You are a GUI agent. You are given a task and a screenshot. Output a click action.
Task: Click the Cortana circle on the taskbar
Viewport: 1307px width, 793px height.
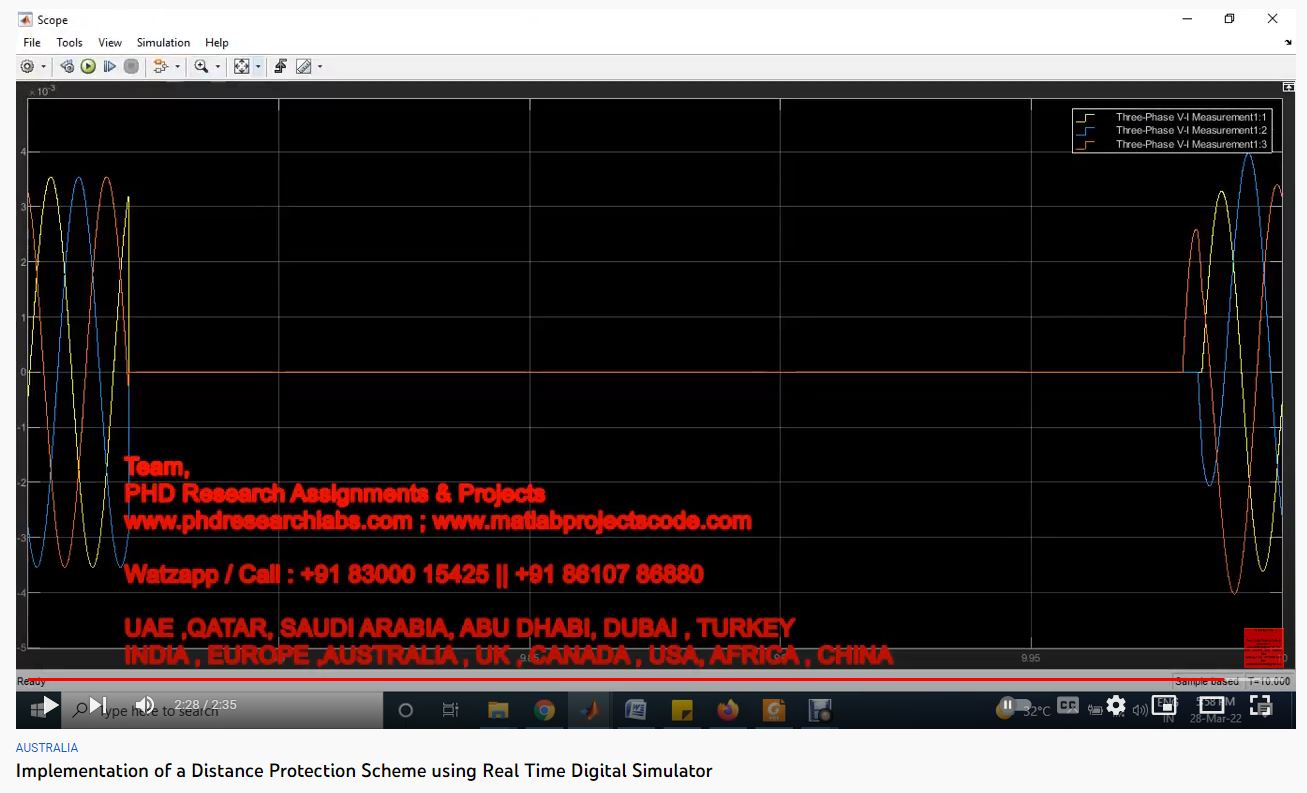pos(405,710)
